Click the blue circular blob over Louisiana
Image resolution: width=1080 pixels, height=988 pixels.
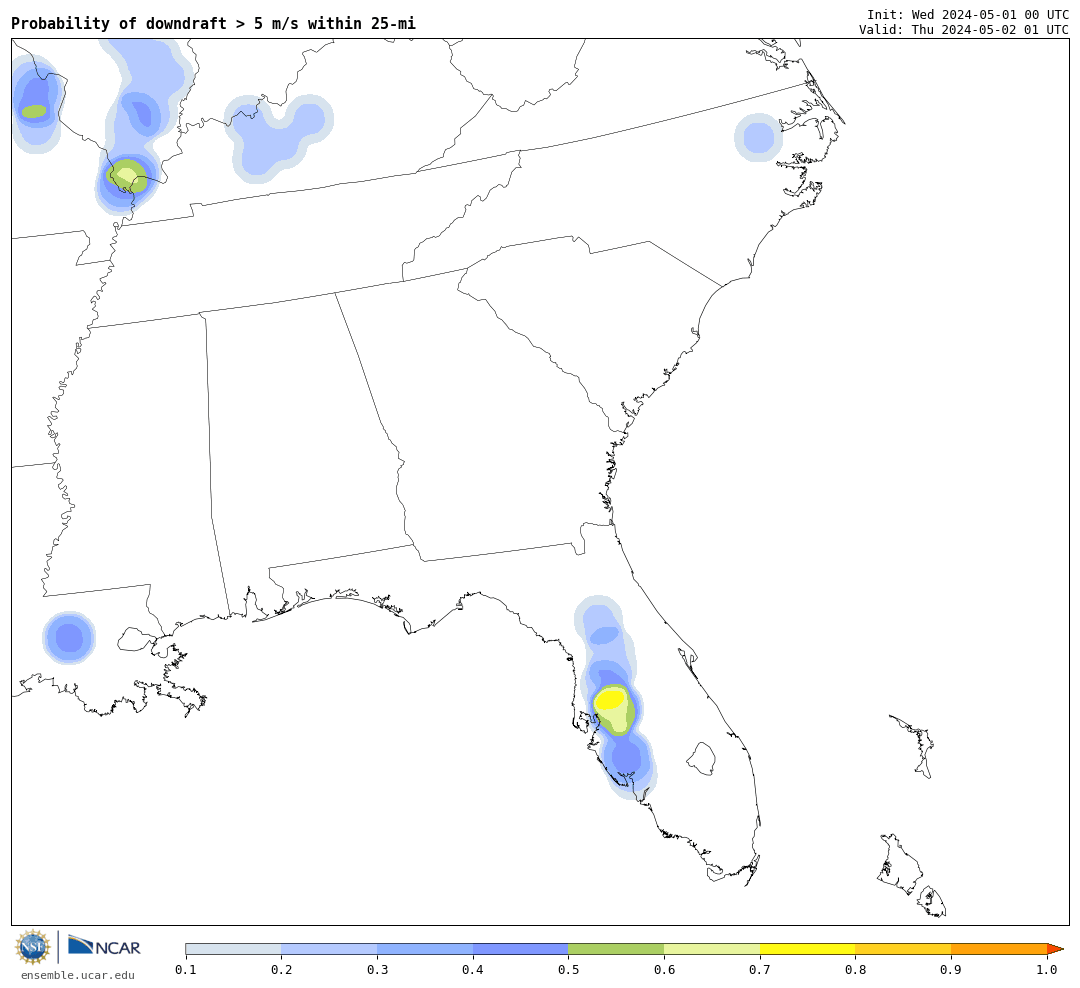point(69,637)
